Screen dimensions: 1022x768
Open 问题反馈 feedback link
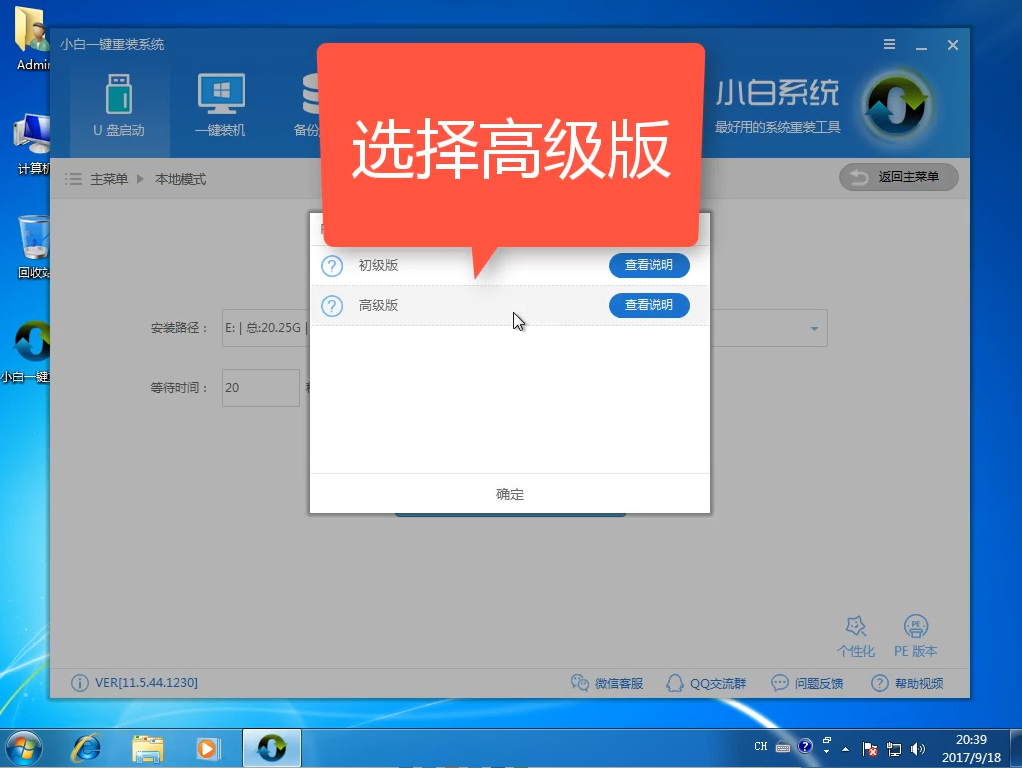[x=807, y=683]
